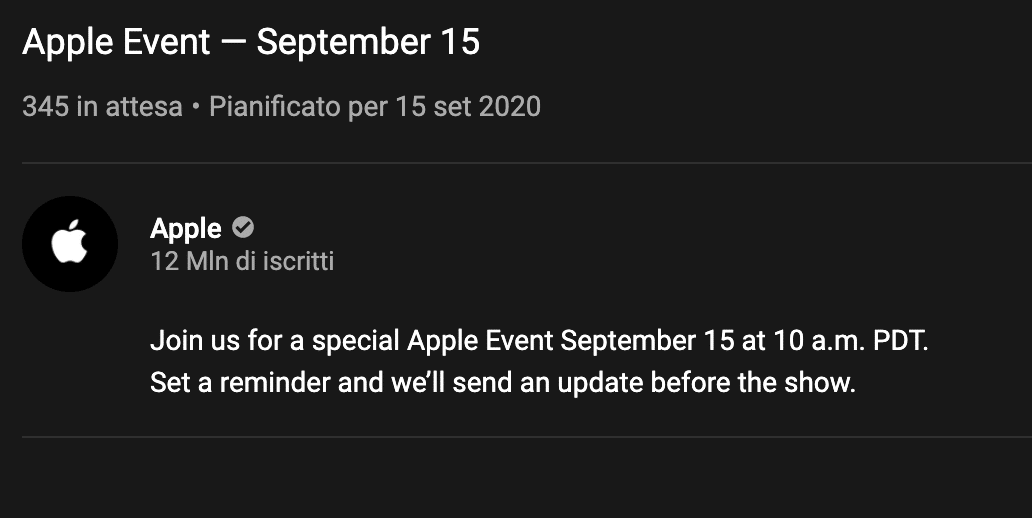Click the number 15 in the video title

(461, 42)
